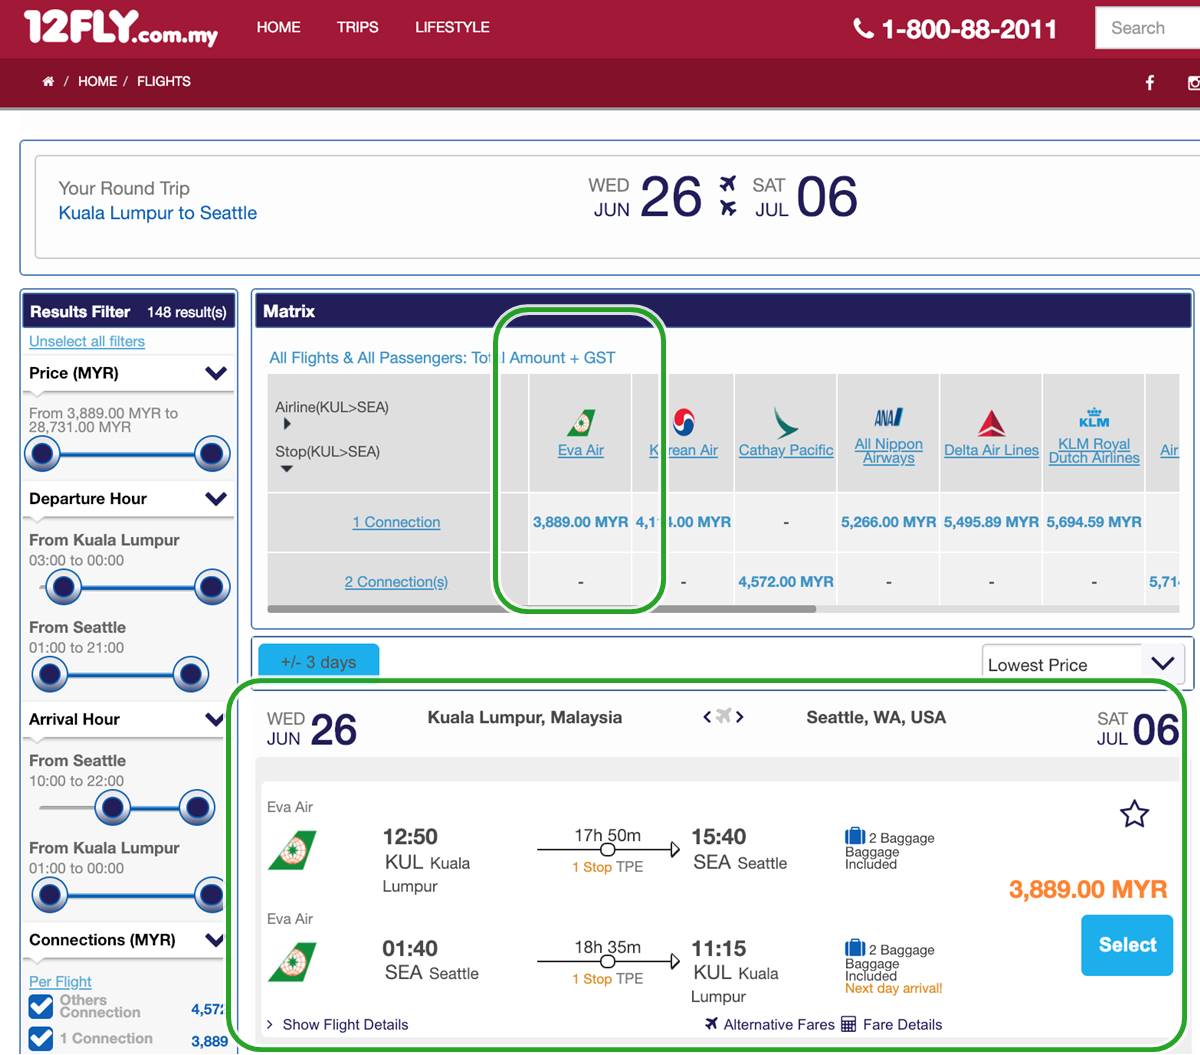Click the flight direction arrows icon
The height and width of the screenshot is (1055, 1200).
(723, 716)
